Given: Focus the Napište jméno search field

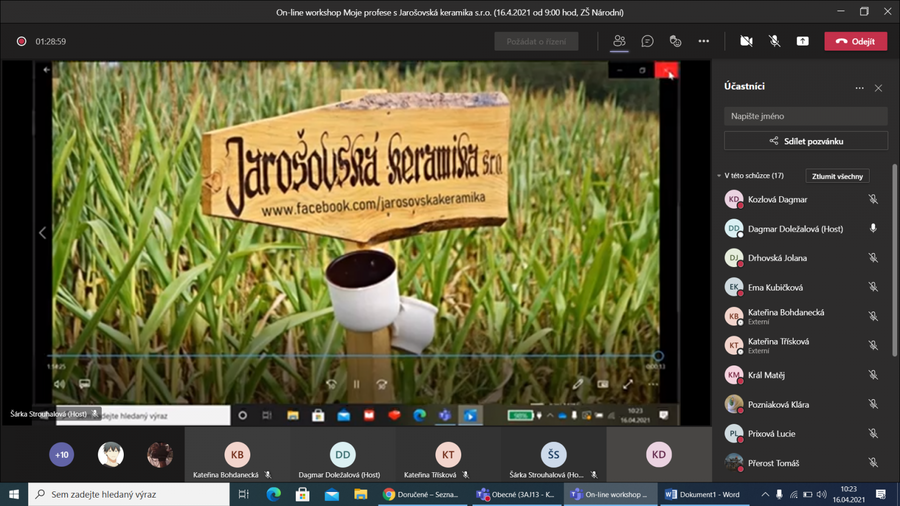Looking at the screenshot, I should 805,116.
